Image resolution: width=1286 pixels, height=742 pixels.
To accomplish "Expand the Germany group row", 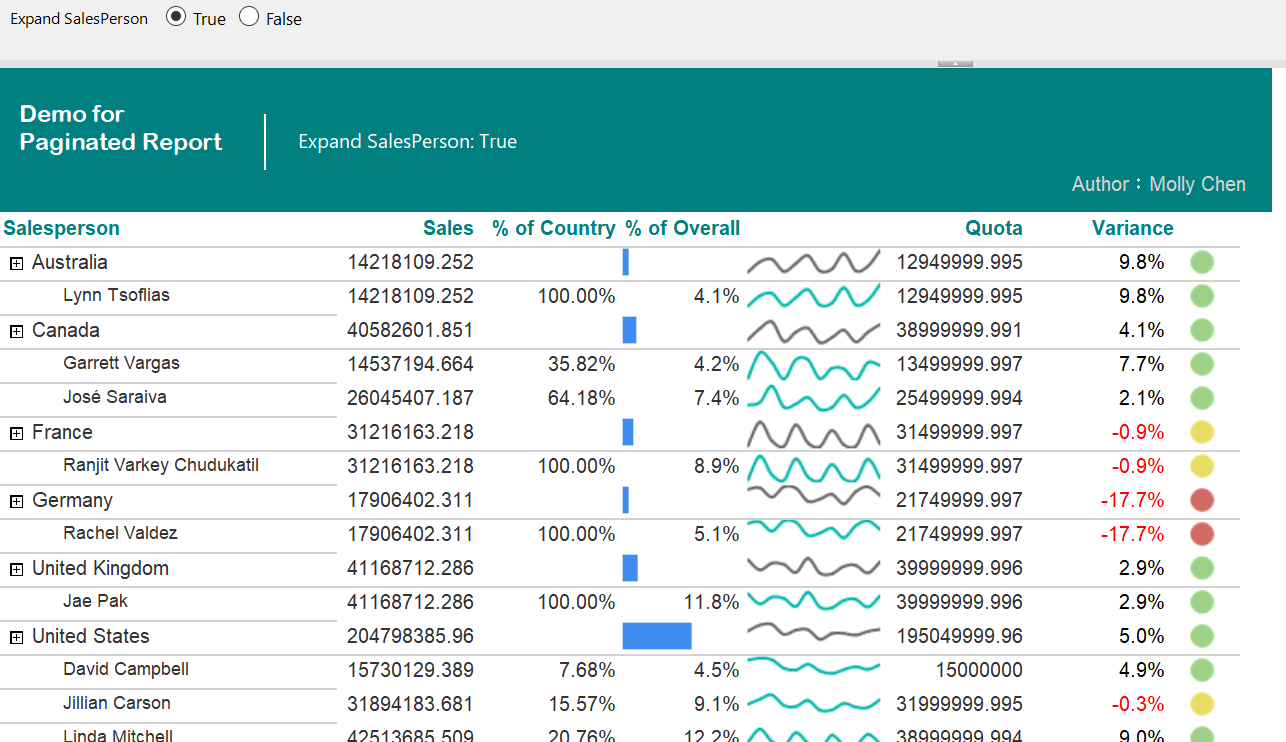I will [14, 500].
